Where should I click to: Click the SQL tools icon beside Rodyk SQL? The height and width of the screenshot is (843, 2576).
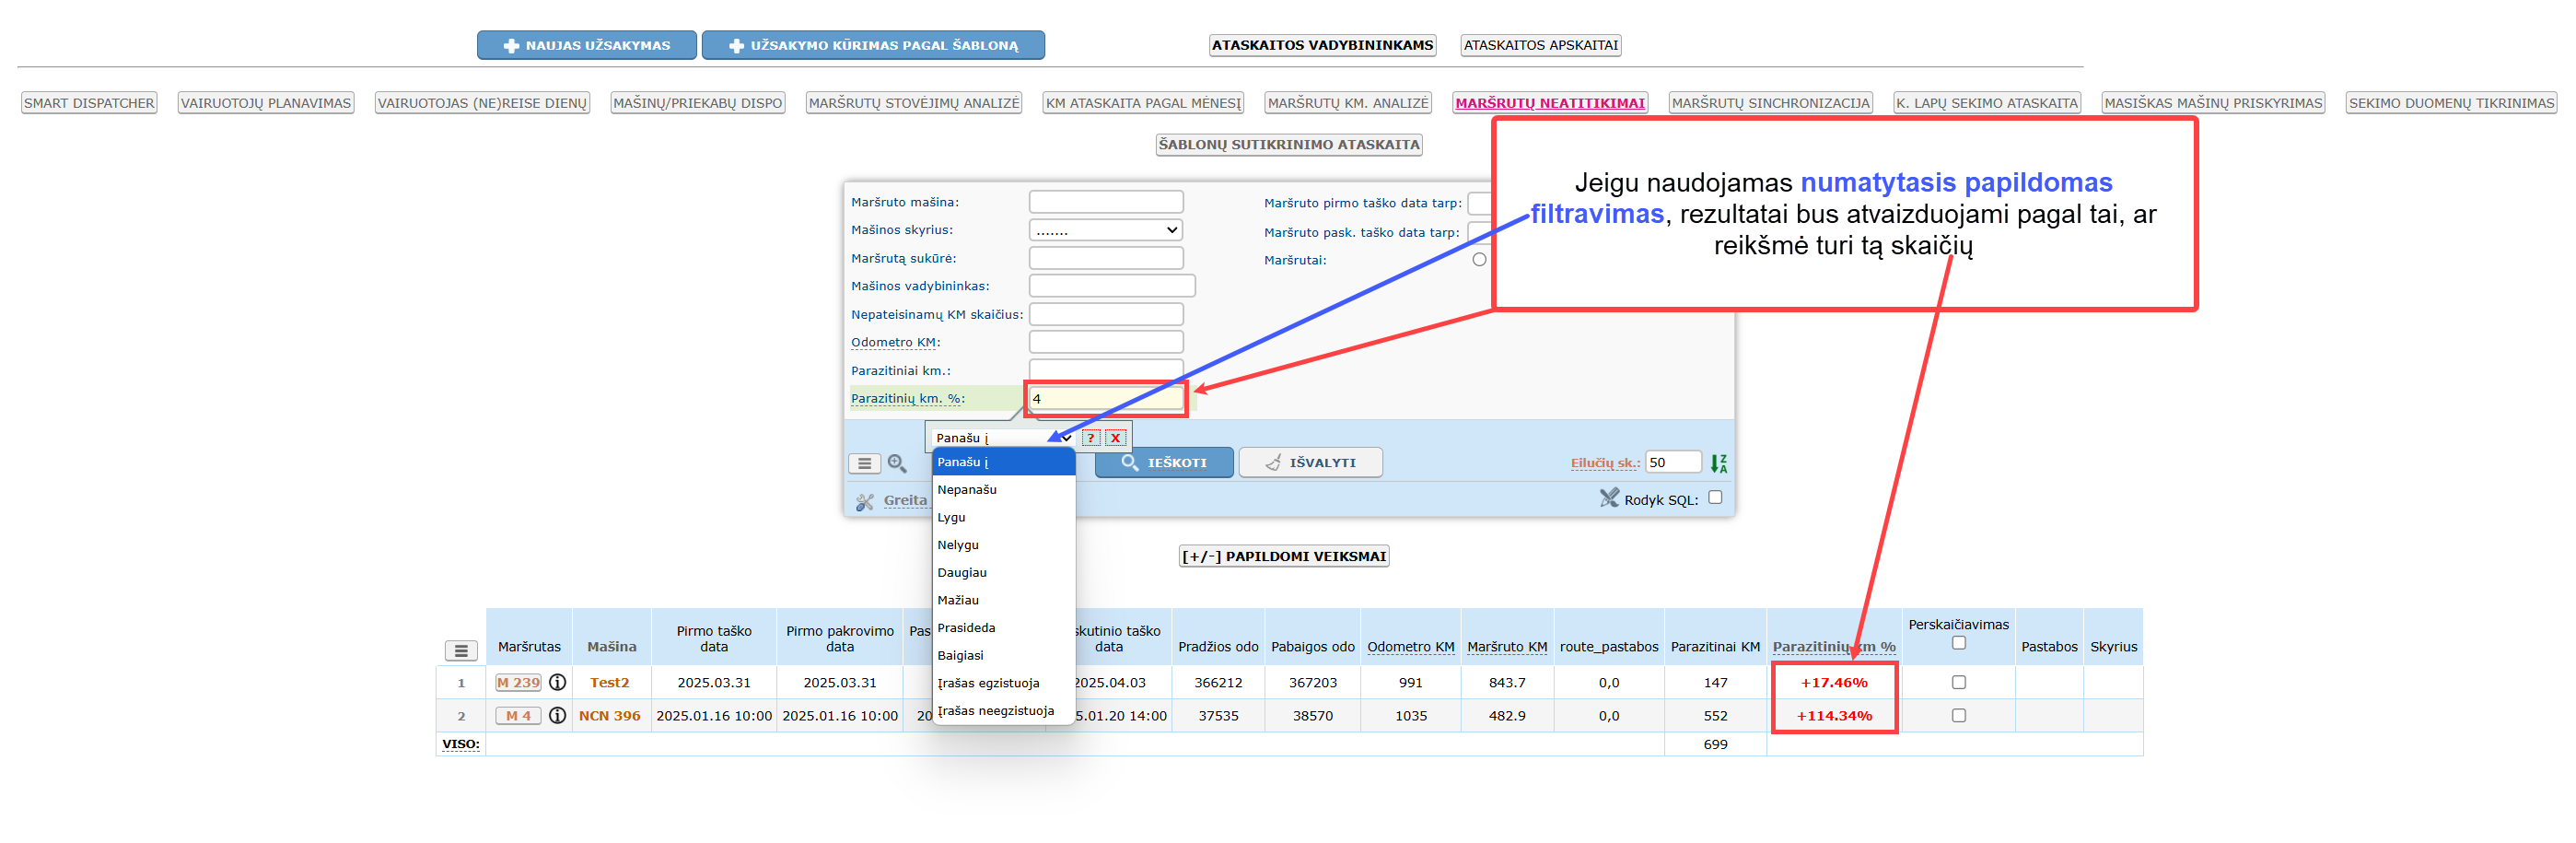[x=1608, y=498]
